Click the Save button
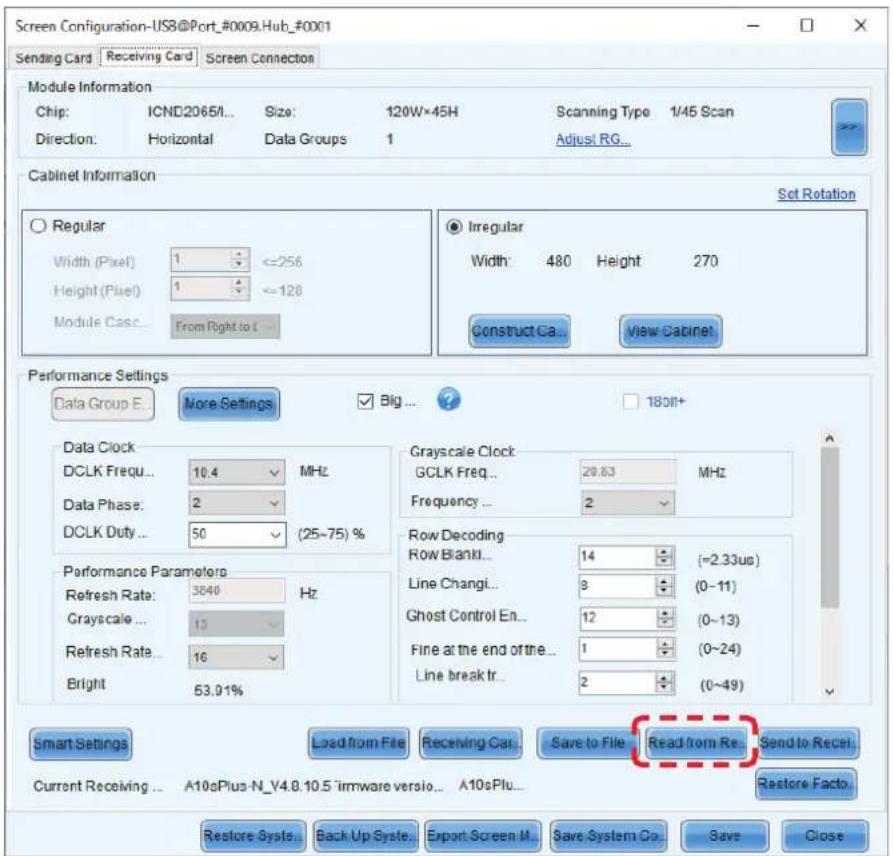893x856 pixels. coord(724,836)
